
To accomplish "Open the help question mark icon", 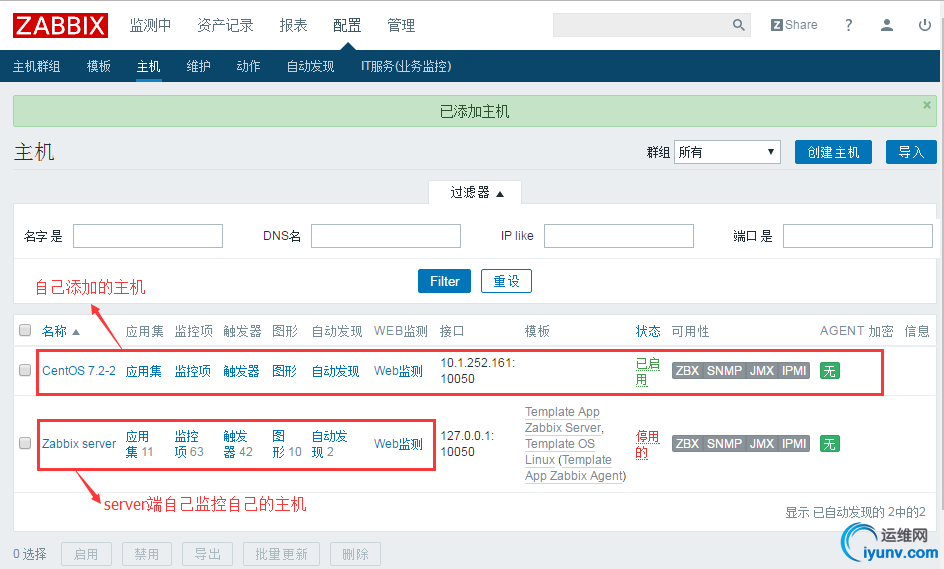I will (848, 25).
